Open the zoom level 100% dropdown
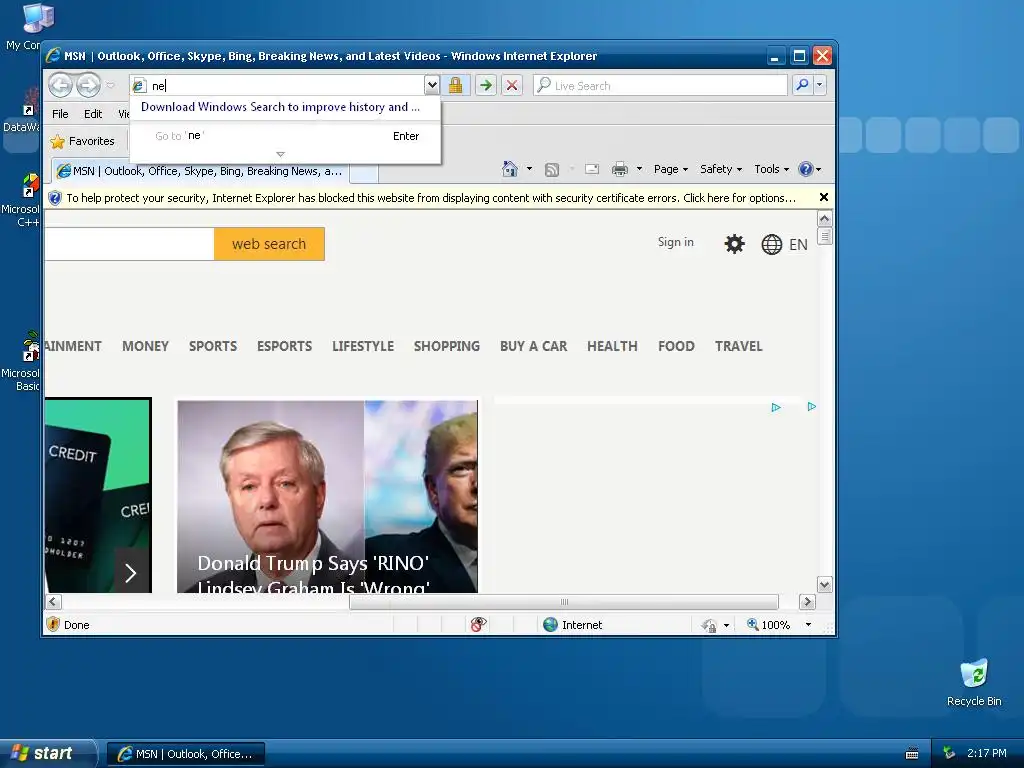The height and width of the screenshot is (768, 1024). pyautogui.click(x=808, y=625)
